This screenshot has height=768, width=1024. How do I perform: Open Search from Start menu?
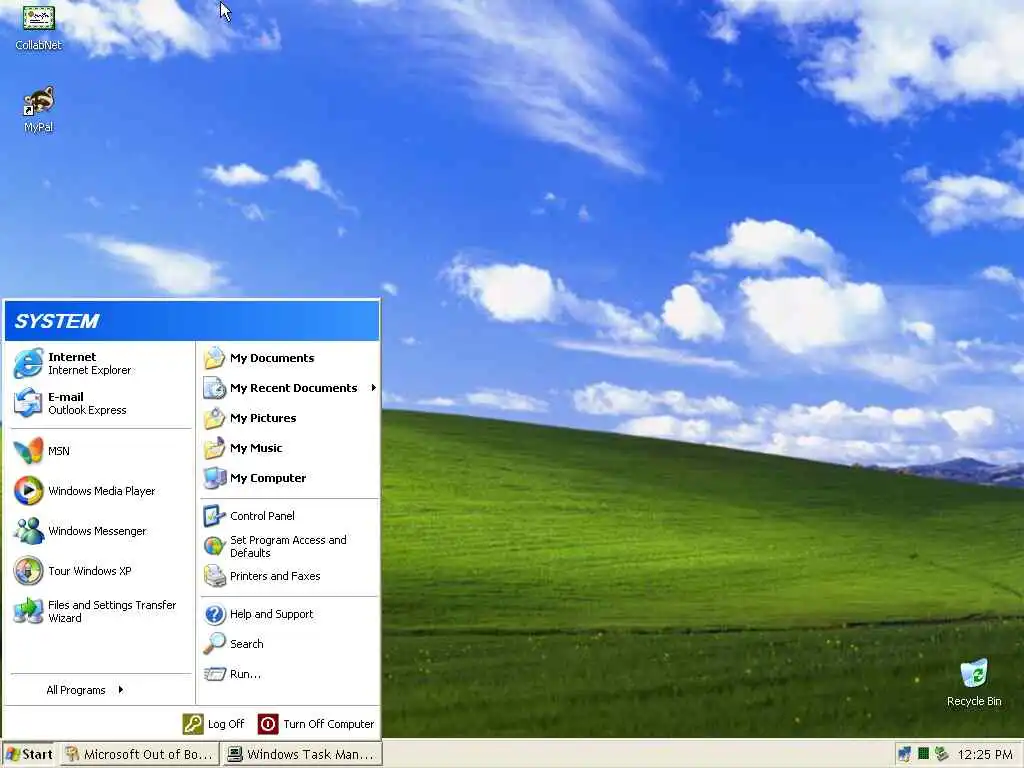(289, 644)
